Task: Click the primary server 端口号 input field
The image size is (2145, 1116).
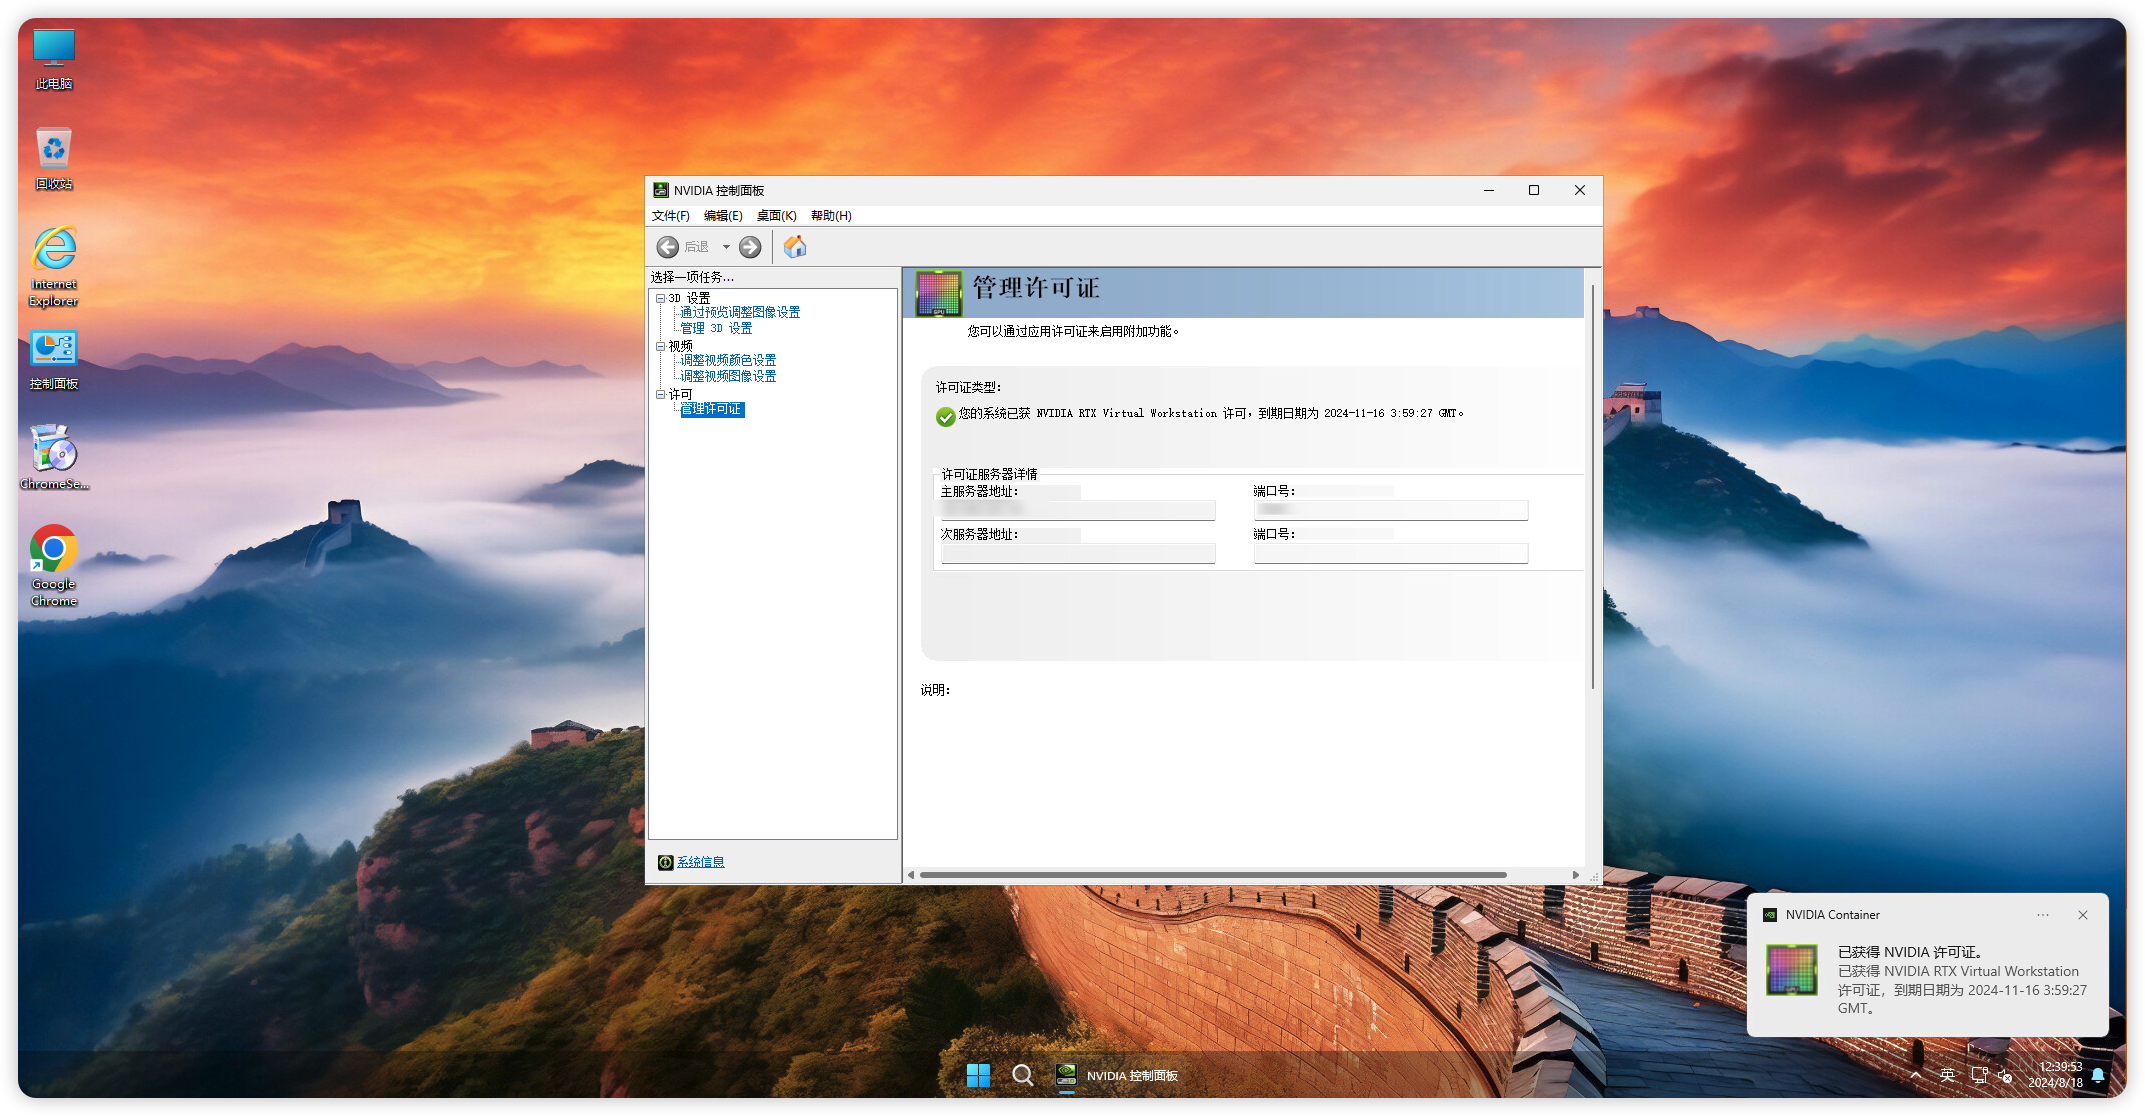Action: tap(1391, 510)
